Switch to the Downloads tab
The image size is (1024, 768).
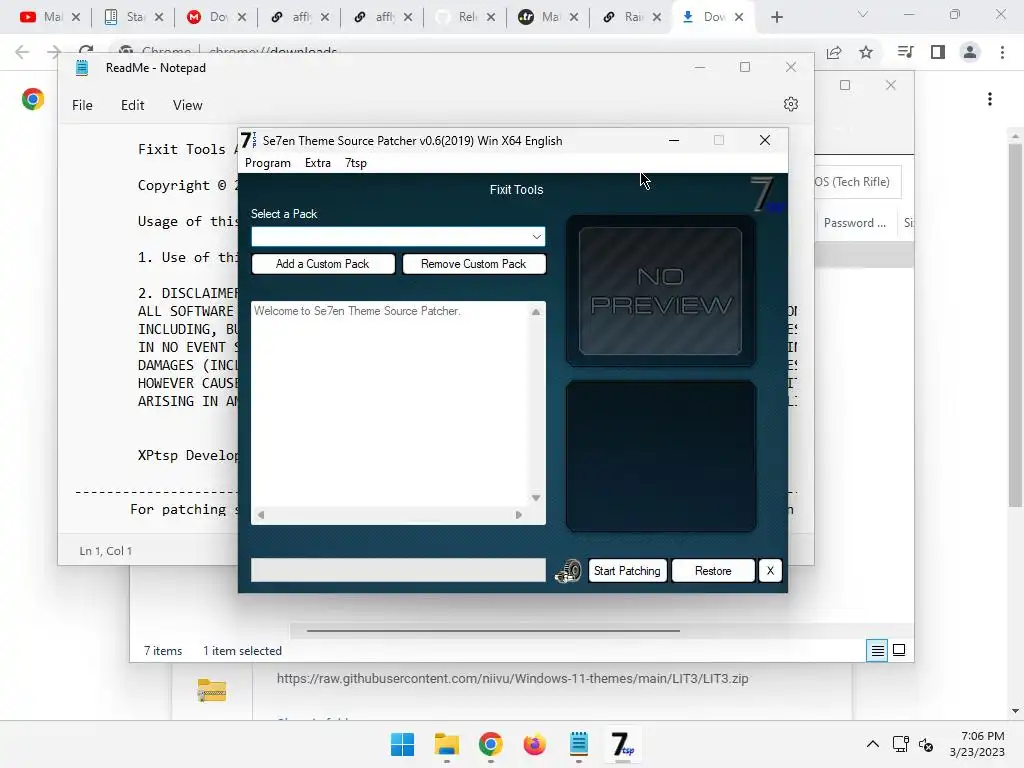[704, 17]
